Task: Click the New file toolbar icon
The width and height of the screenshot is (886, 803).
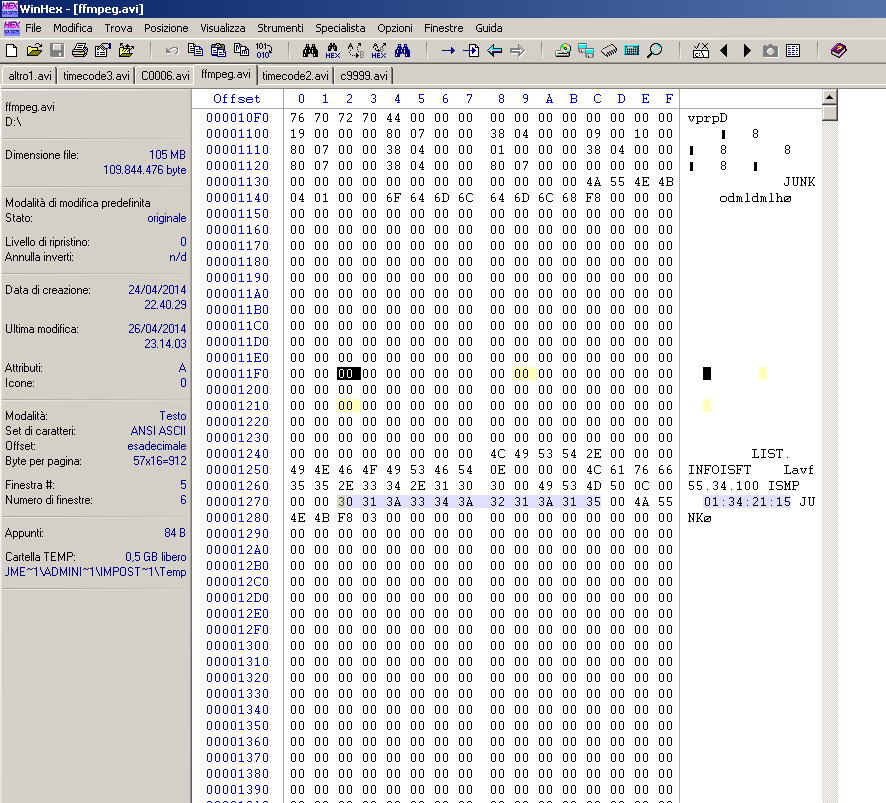Action: click(x=12, y=50)
